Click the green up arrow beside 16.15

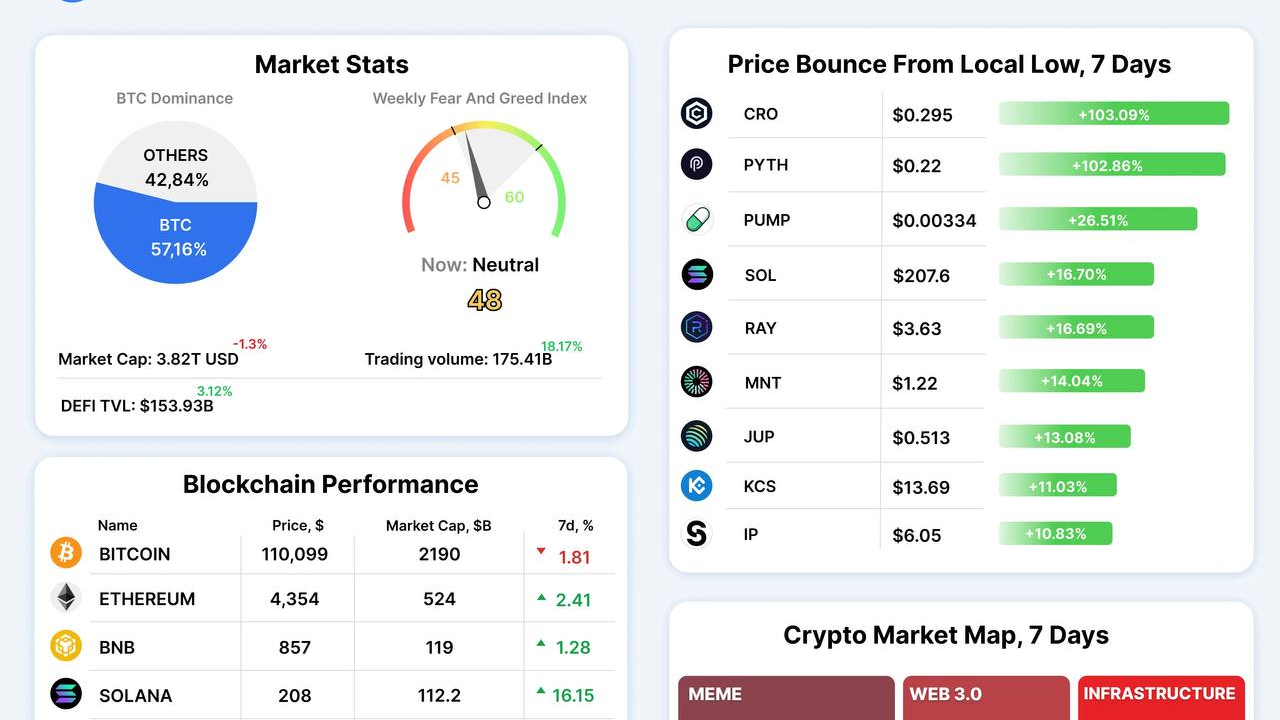(x=541, y=691)
